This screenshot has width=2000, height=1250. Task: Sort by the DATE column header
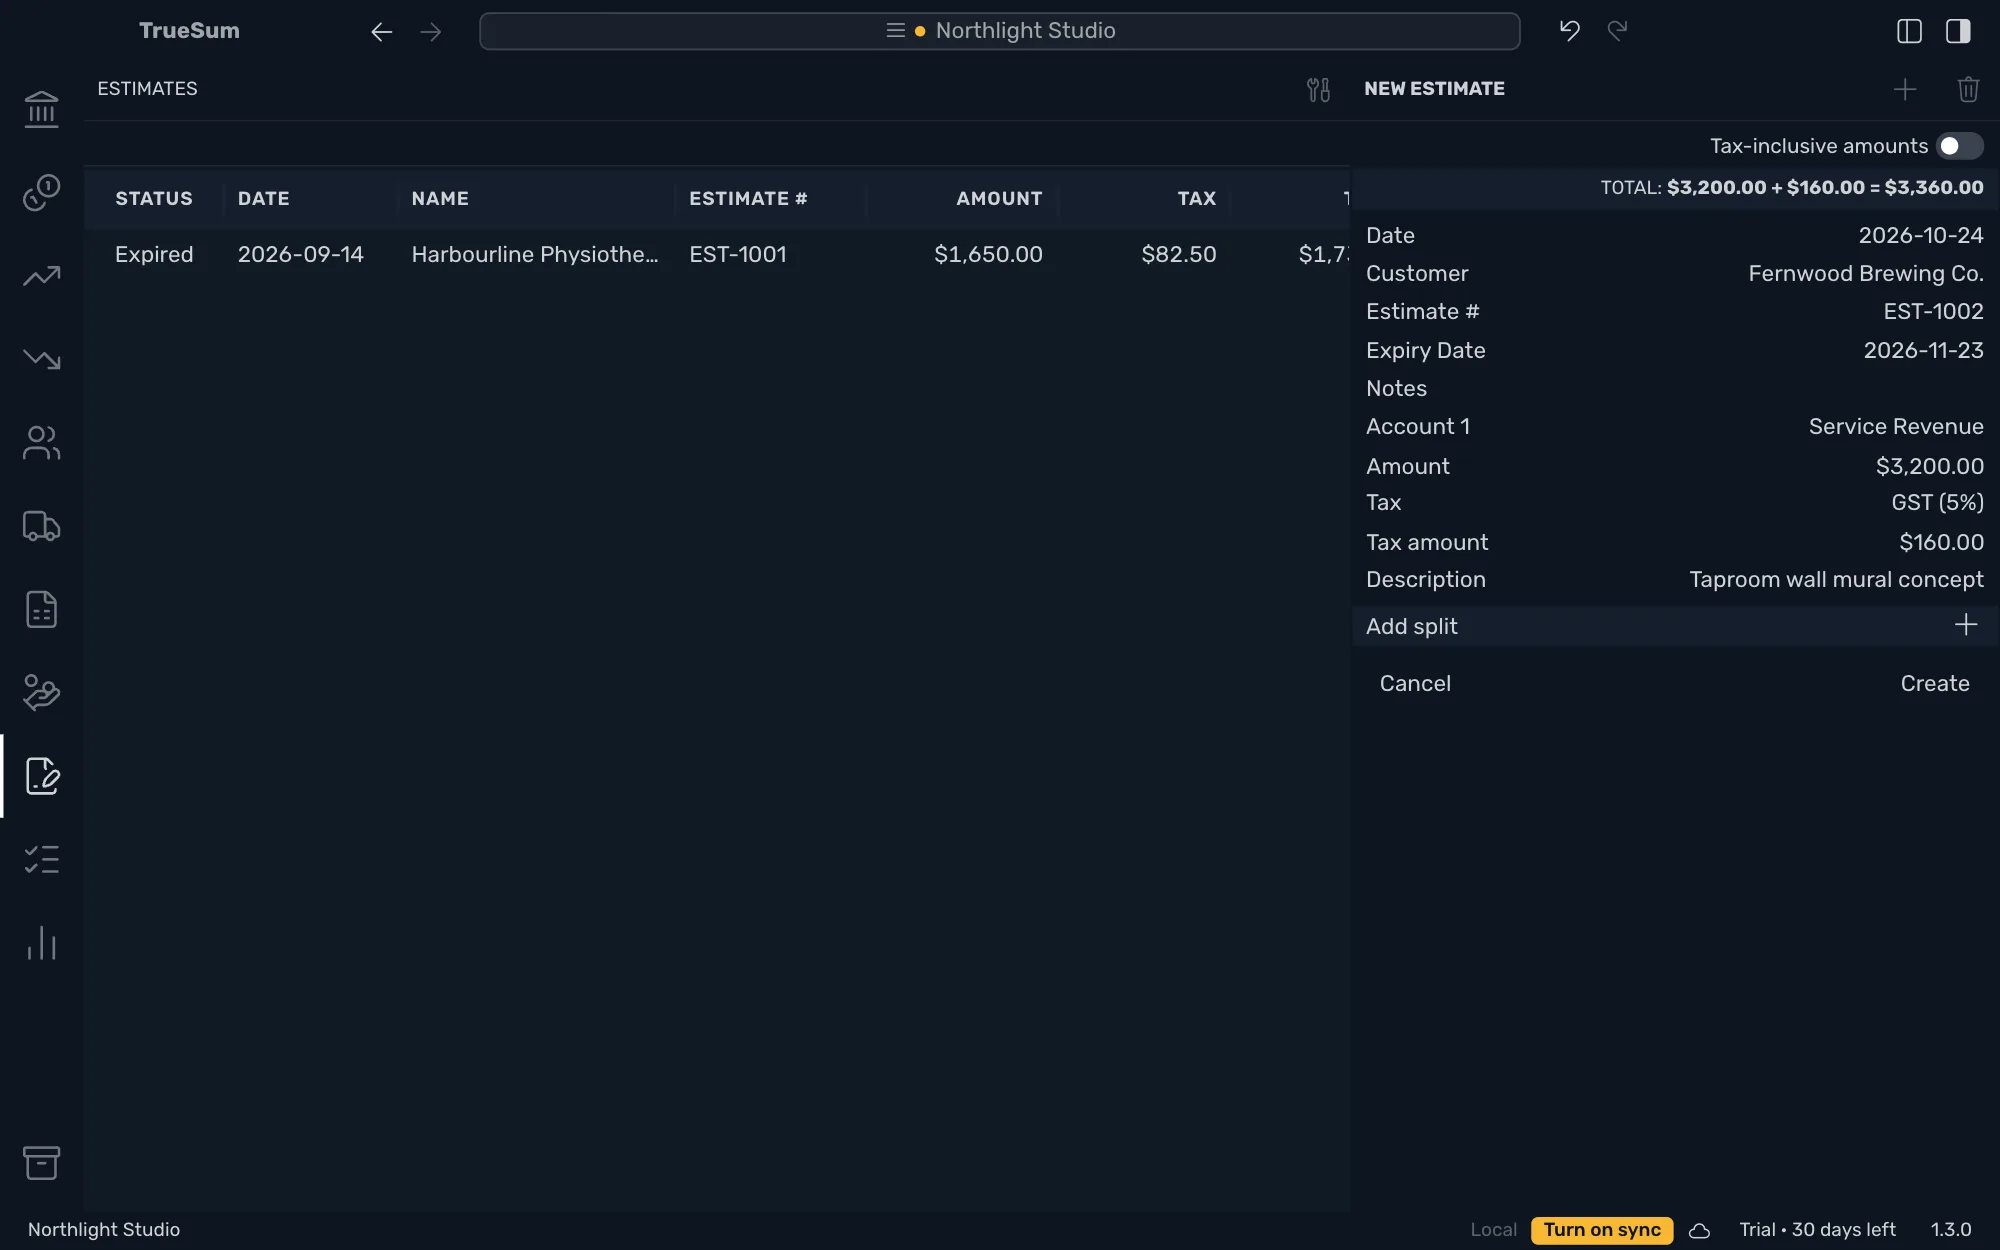point(264,199)
